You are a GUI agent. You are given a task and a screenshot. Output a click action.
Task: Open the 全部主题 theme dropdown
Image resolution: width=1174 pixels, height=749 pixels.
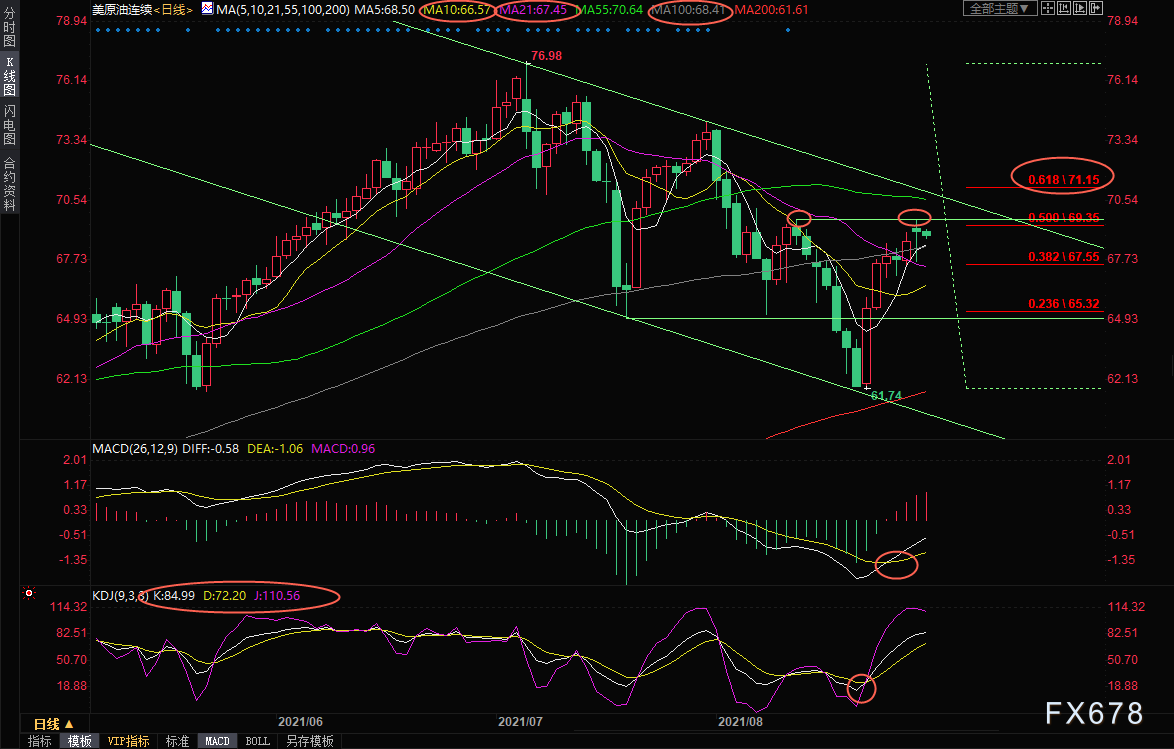[x=996, y=9]
